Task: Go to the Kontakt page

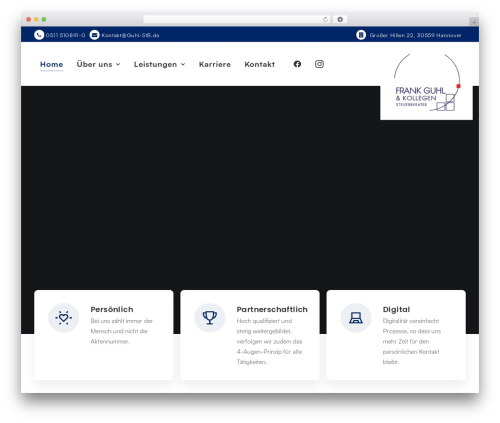Action: (260, 64)
